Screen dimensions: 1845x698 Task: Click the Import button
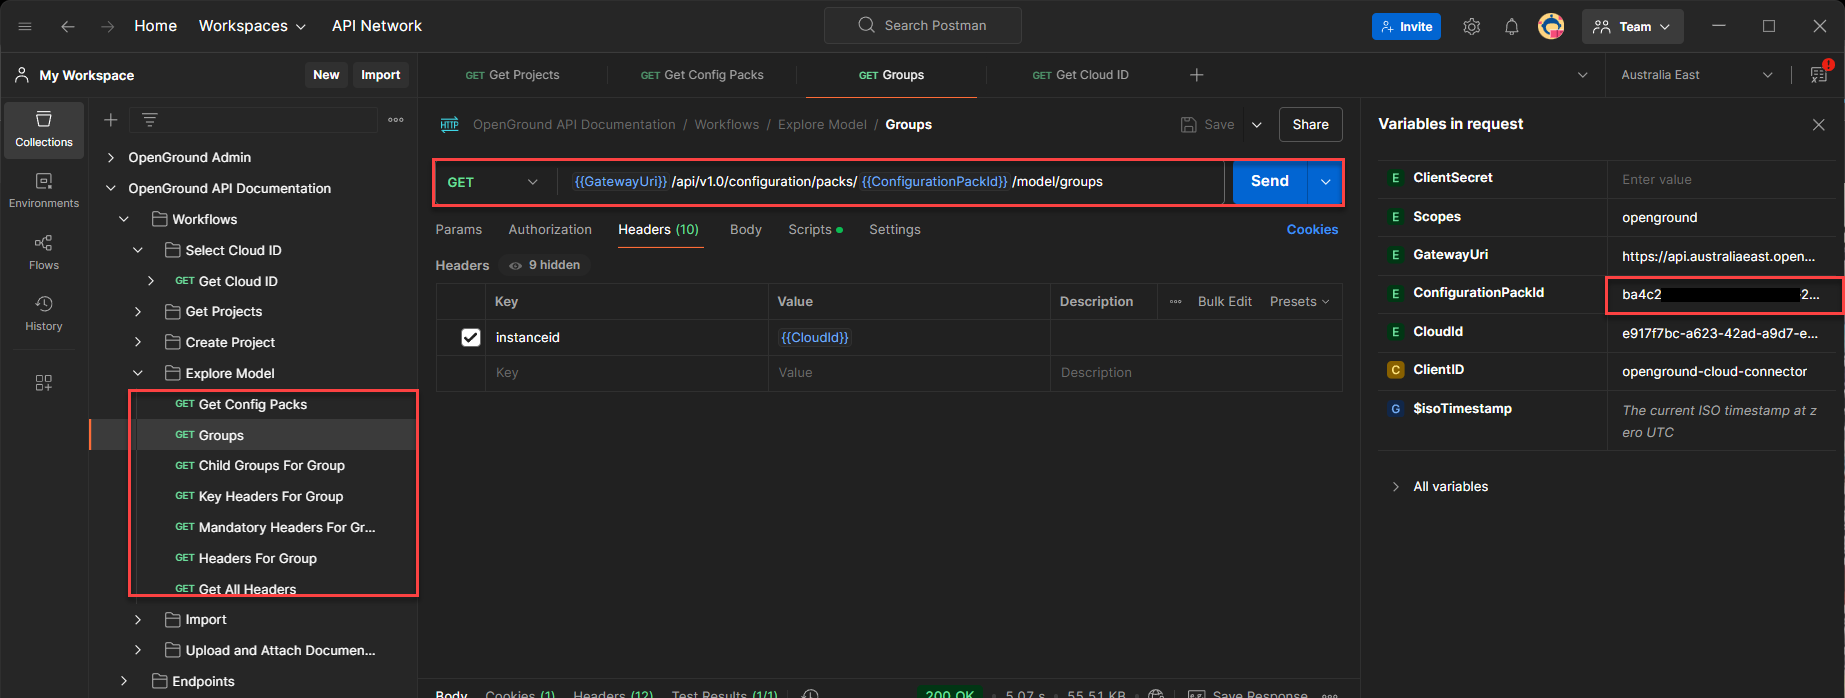pos(381,75)
